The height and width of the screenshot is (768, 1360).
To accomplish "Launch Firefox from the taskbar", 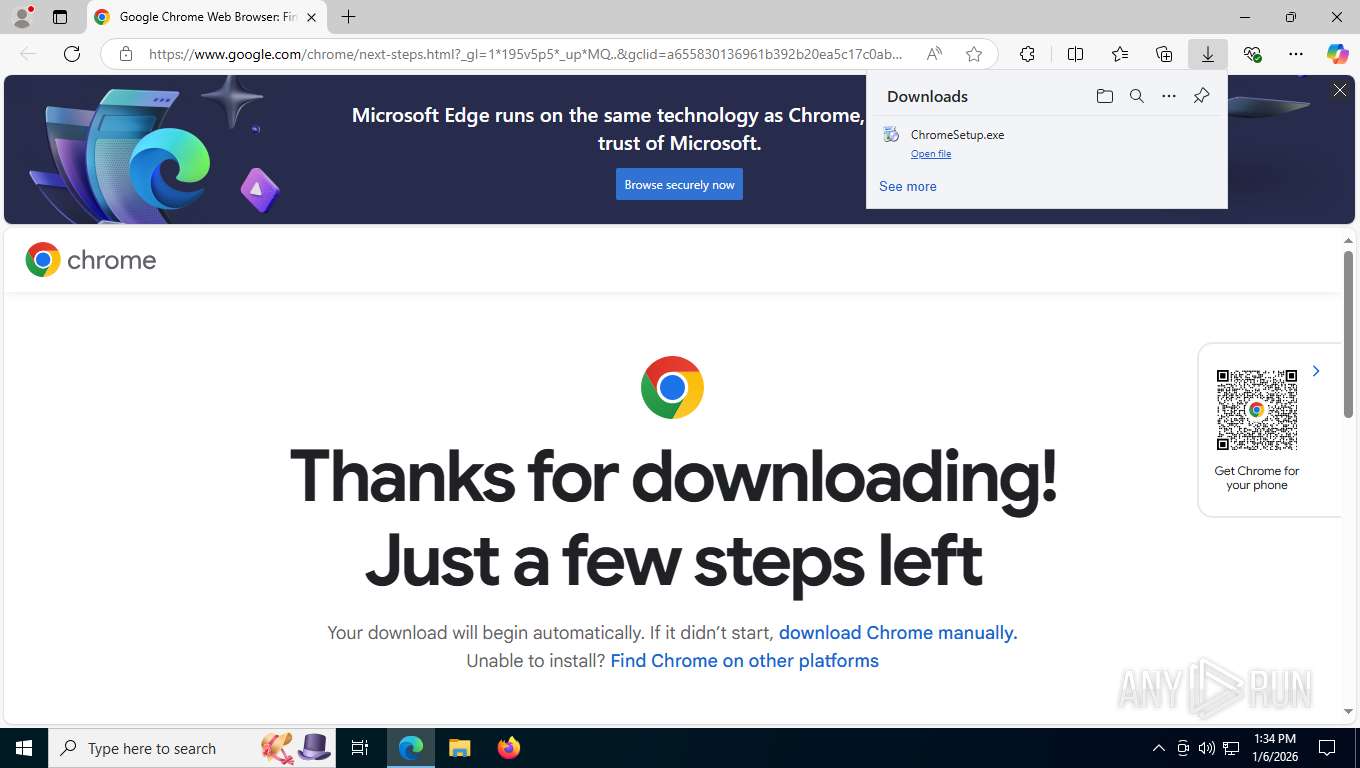I will (509, 748).
